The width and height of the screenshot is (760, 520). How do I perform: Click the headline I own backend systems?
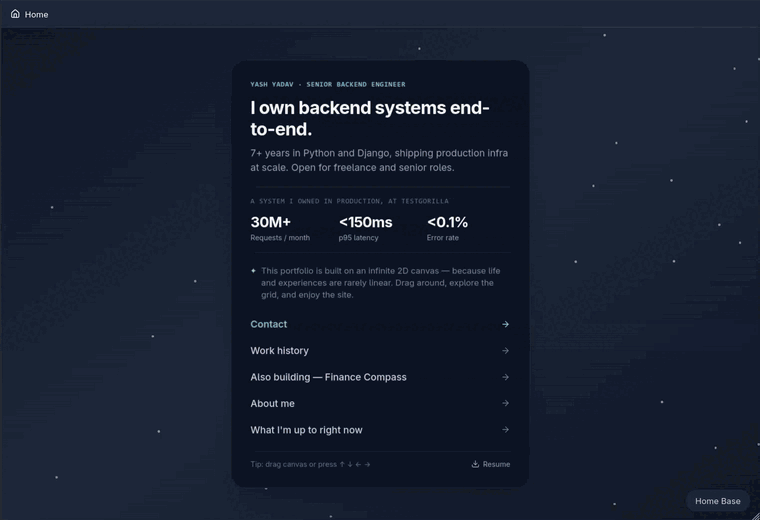[x=370, y=118]
